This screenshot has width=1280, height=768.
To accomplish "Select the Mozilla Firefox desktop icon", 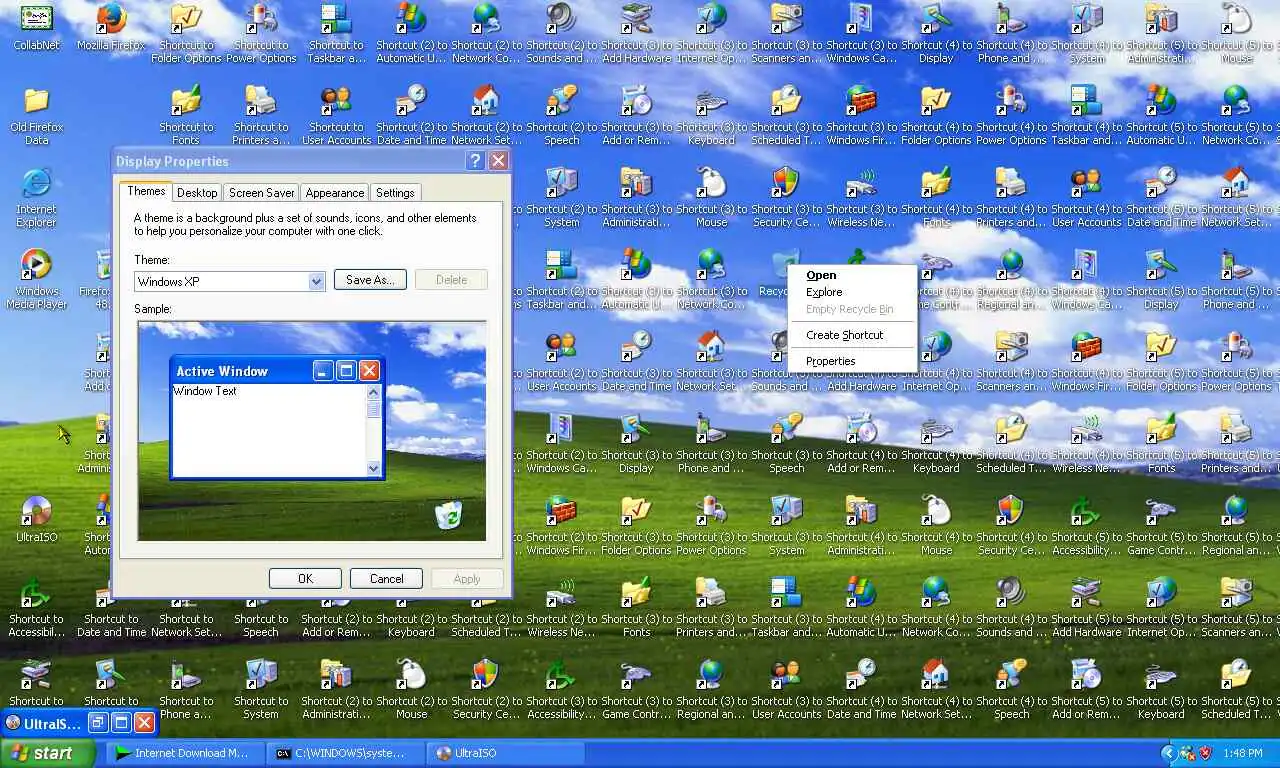I will point(111,28).
